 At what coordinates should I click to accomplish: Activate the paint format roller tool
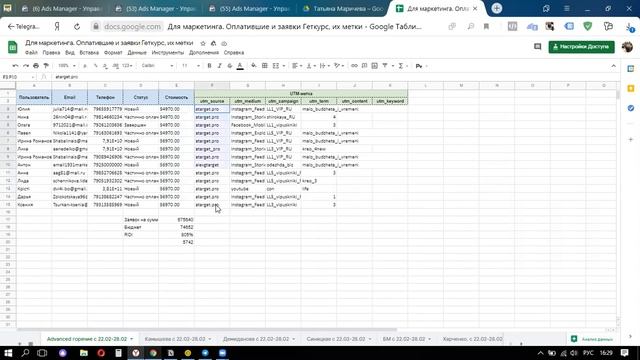coord(46,66)
